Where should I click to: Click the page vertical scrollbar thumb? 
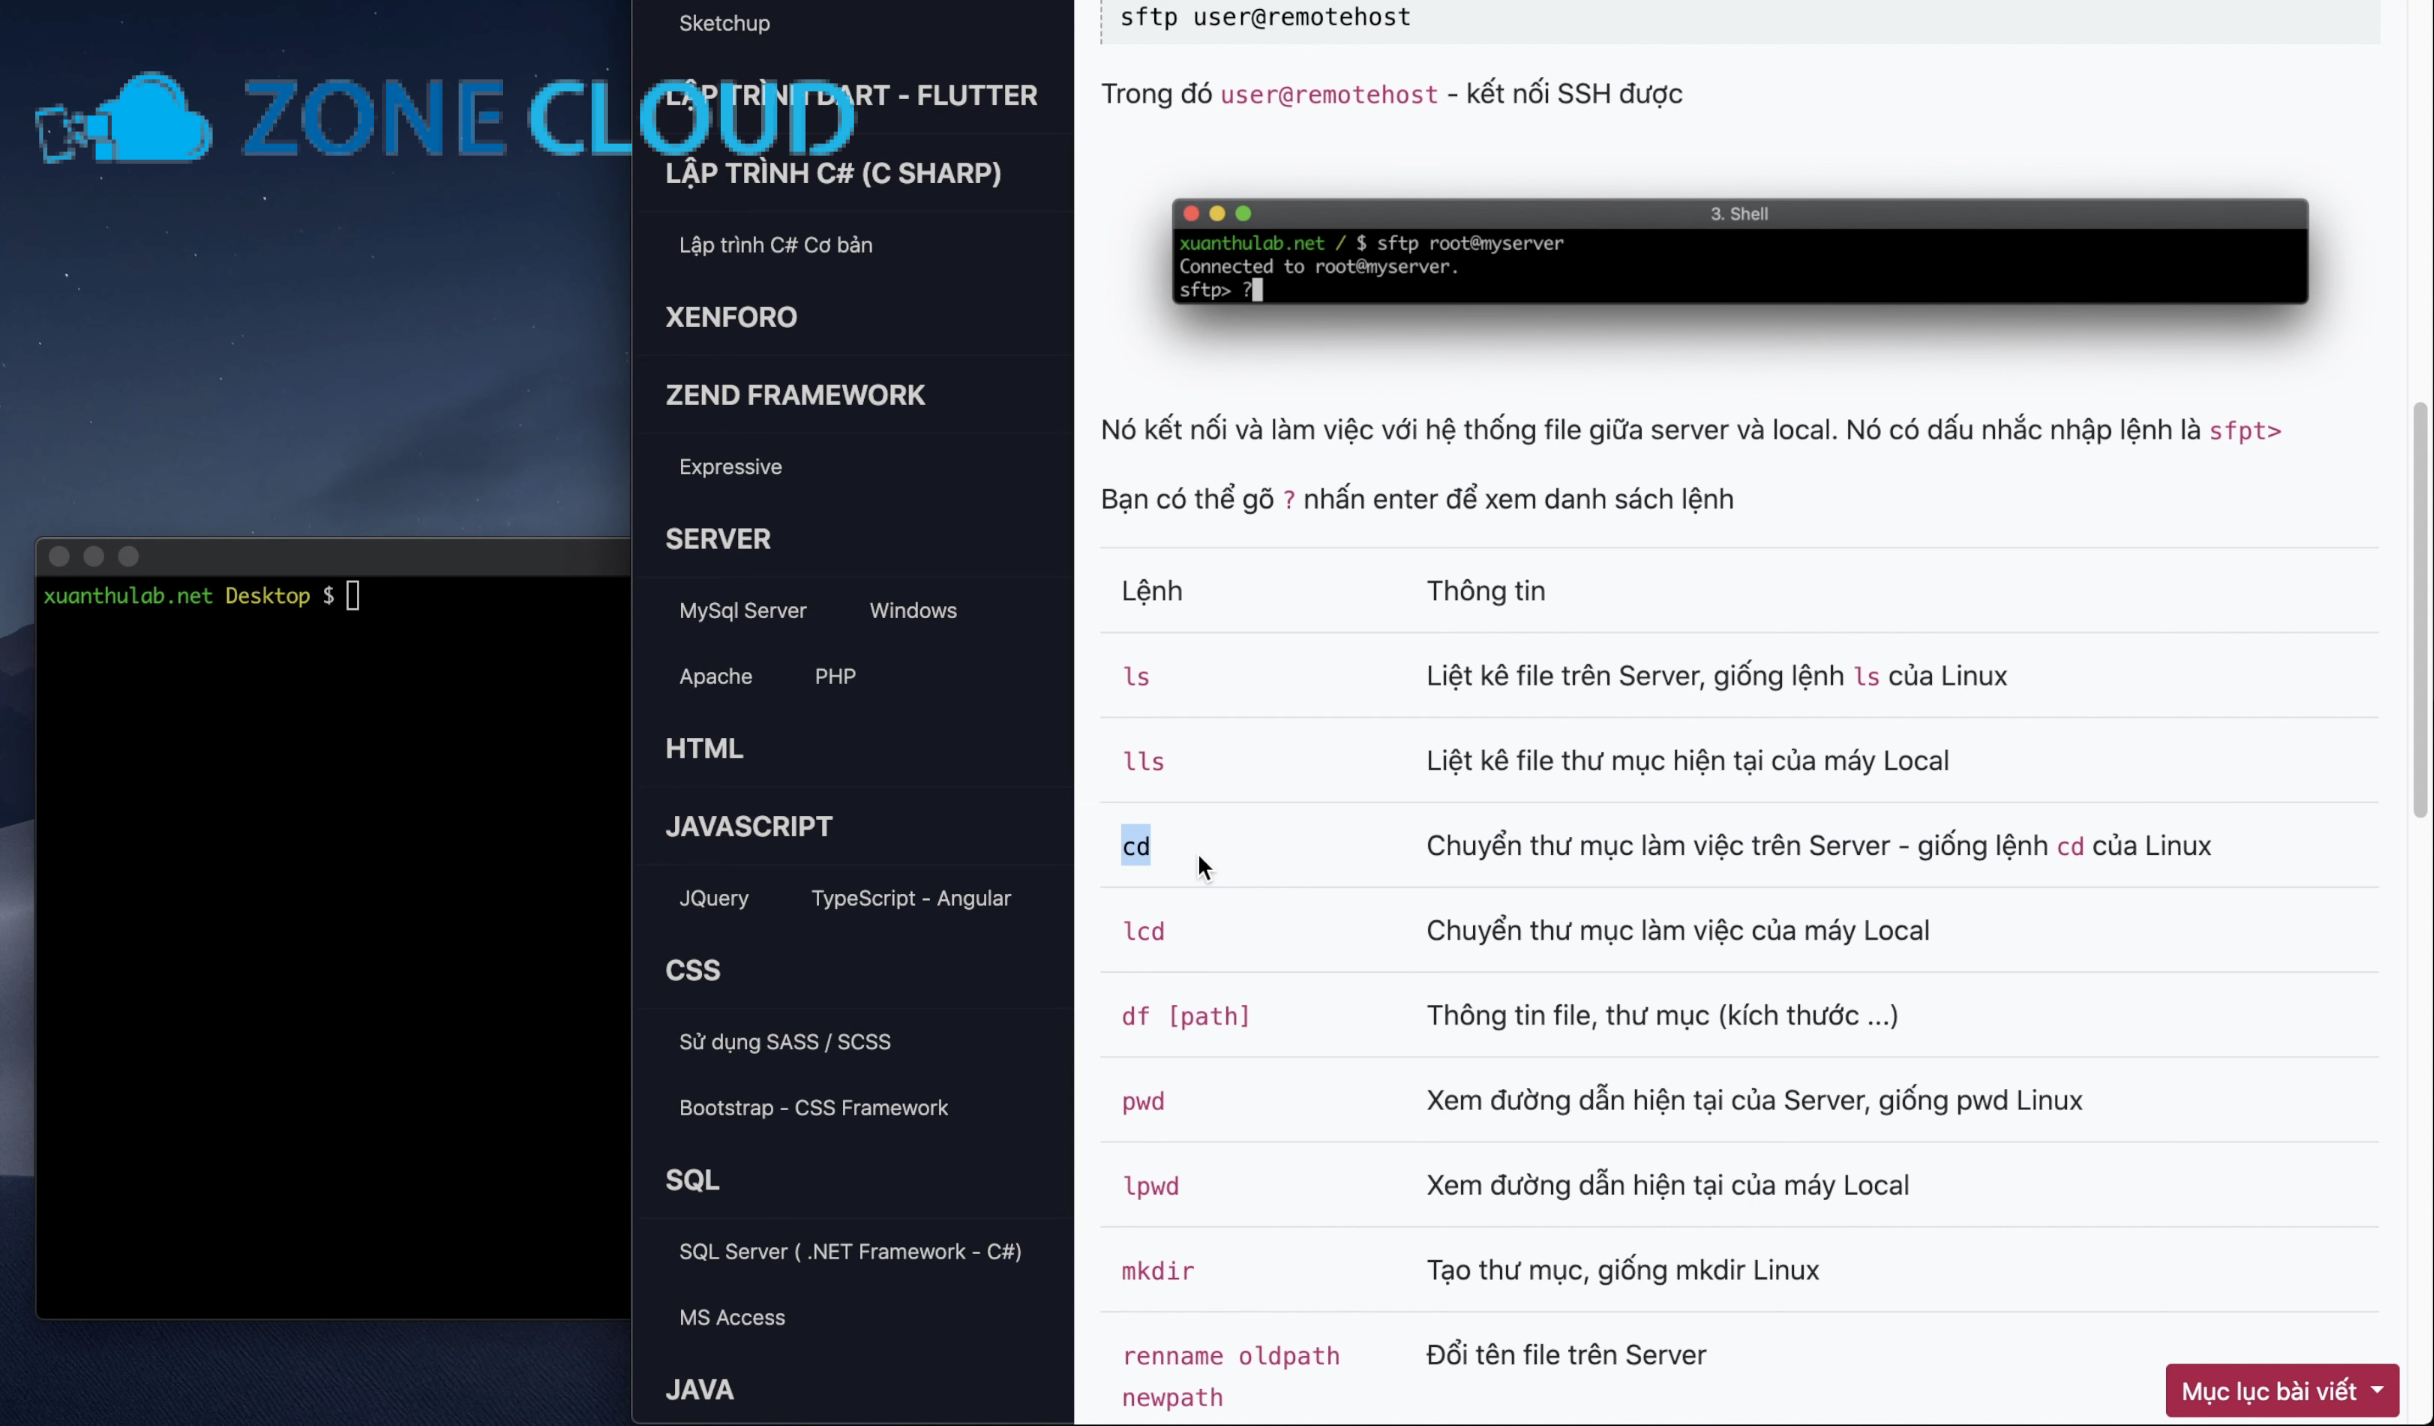pyautogui.click(x=2420, y=610)
